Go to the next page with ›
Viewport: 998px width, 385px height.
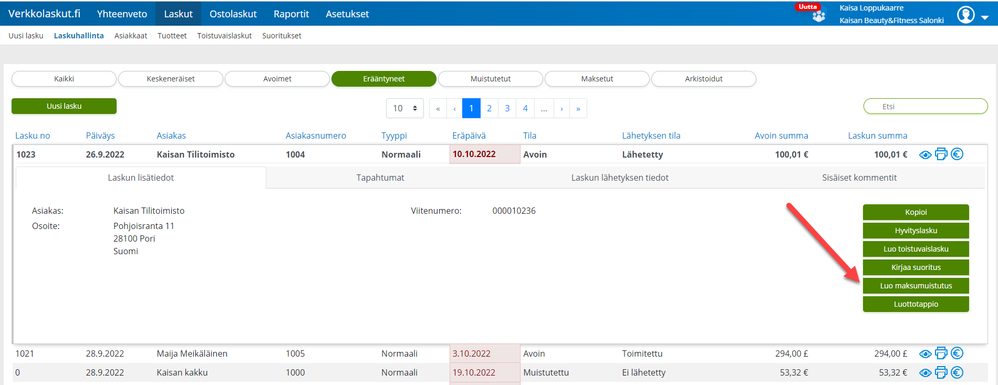[561, 109]
